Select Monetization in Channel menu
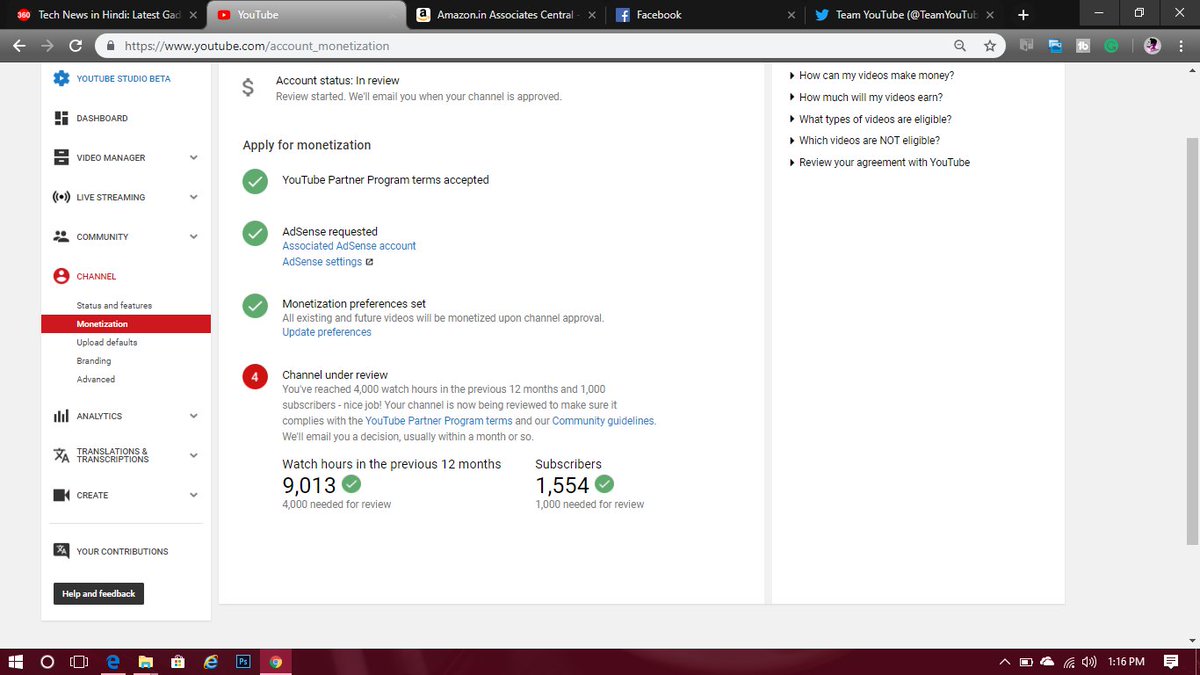Viewport: 1200px width, 675px height. coord(126,324)
